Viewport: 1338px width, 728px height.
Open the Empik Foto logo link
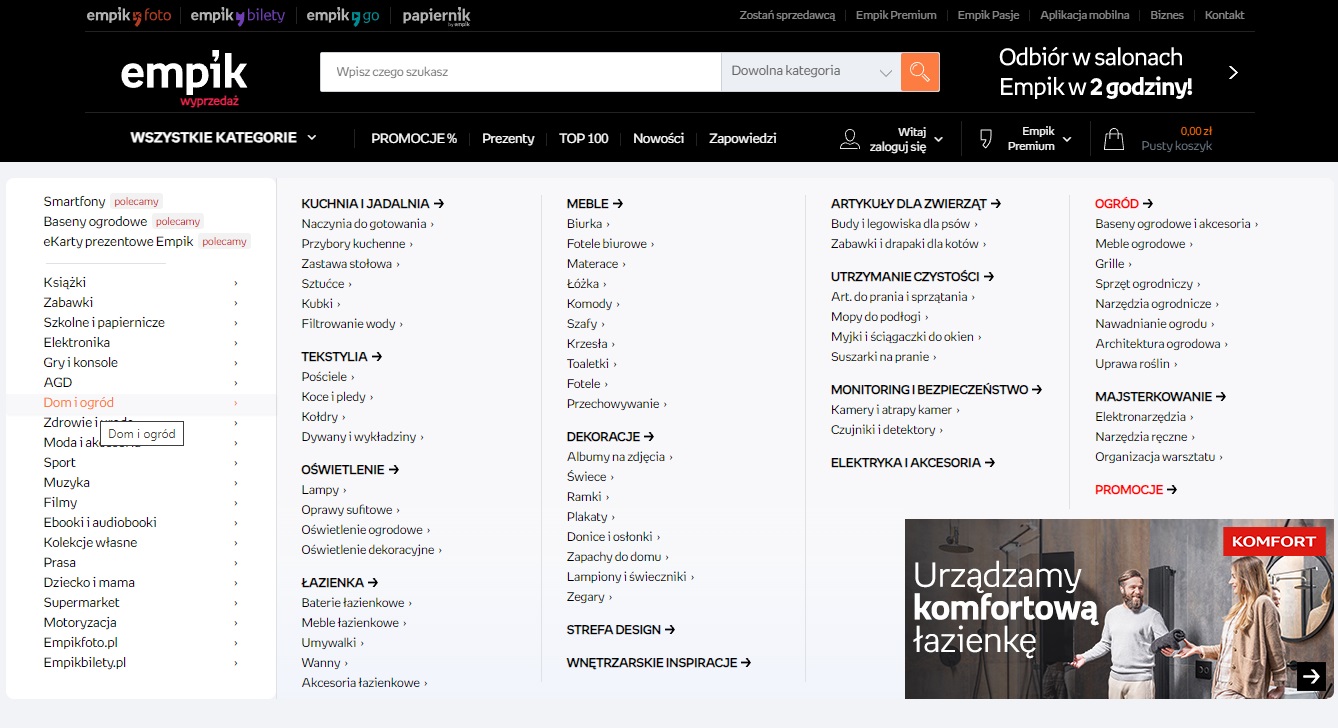click(129, 16)
